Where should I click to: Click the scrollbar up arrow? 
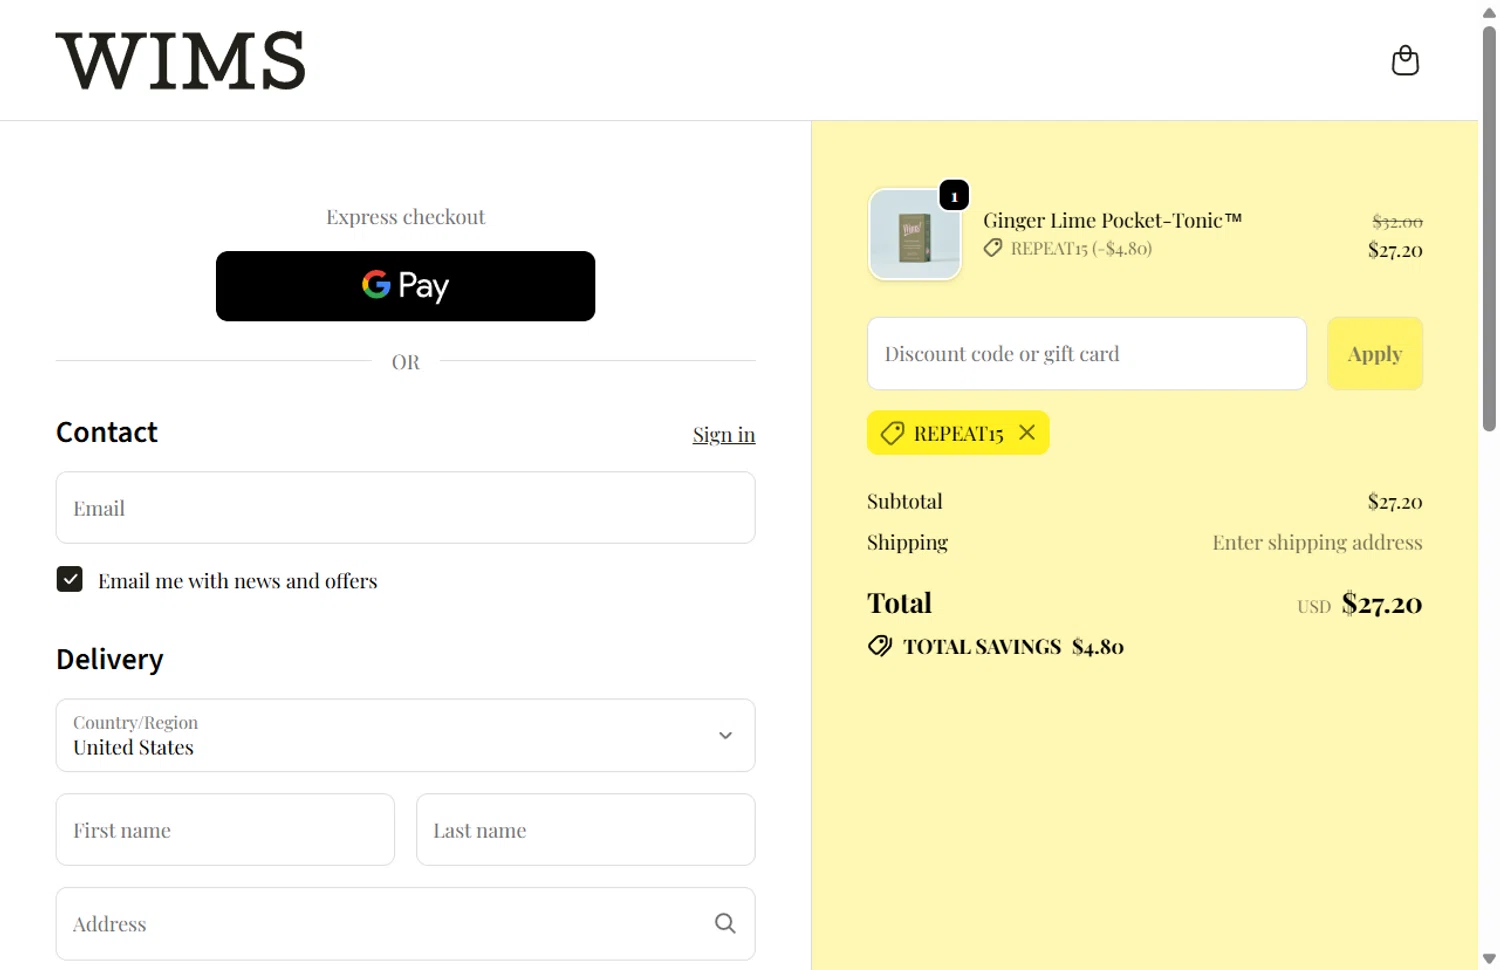point(1489,12)
